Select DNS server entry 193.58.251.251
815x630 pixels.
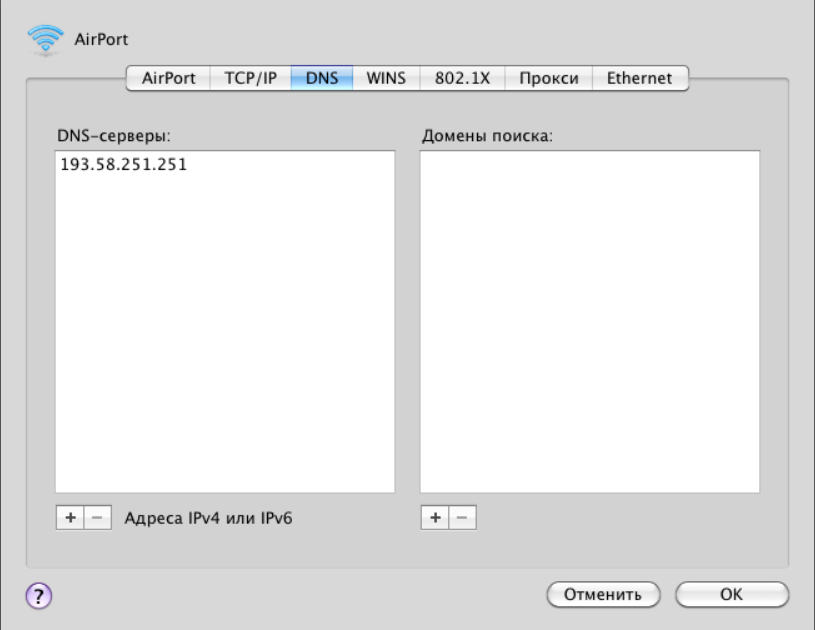pos(123,164)
